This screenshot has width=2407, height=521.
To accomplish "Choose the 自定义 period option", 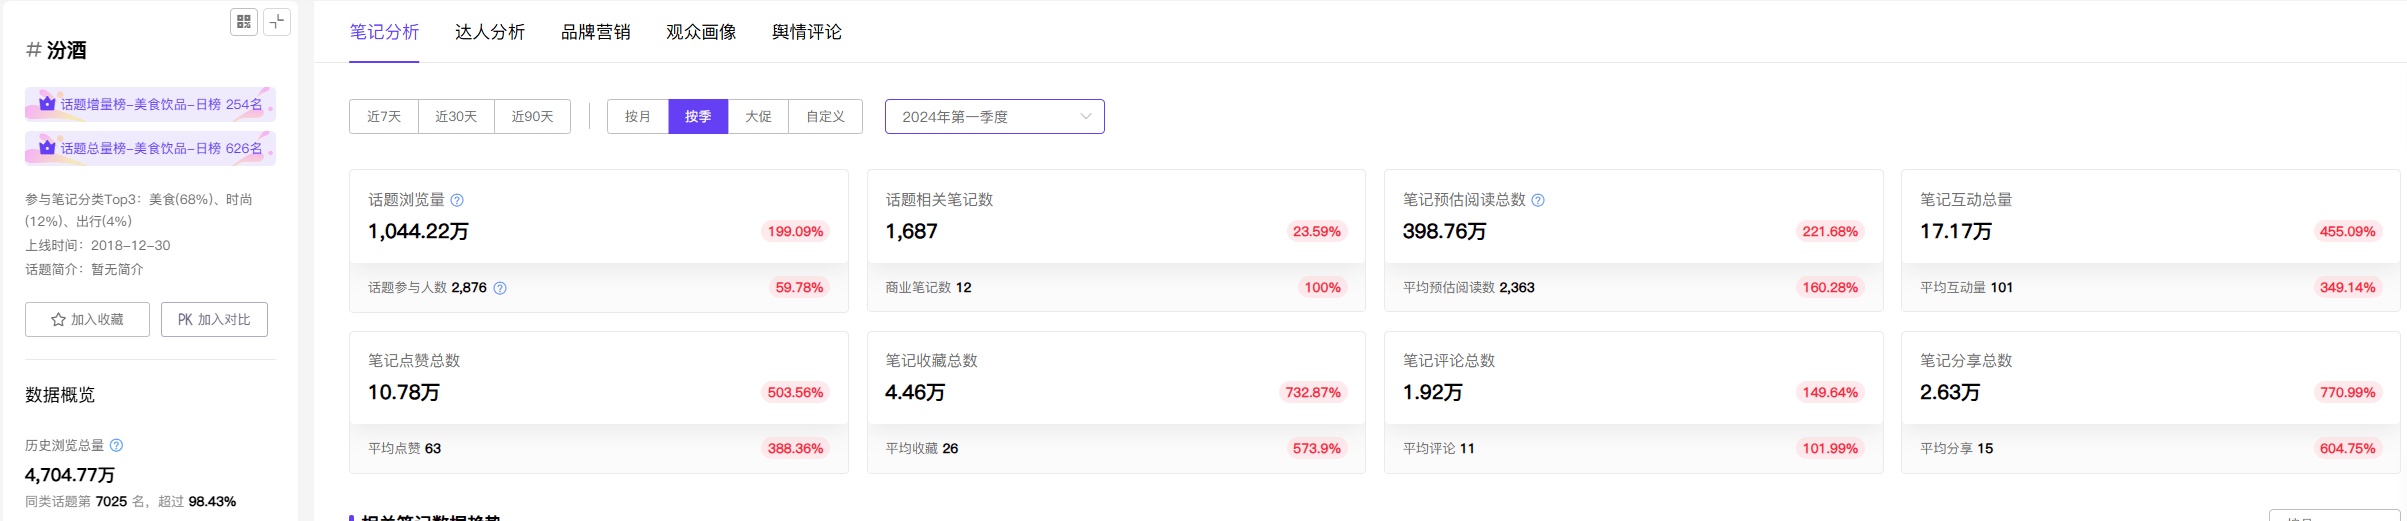I will coord(825,117).
